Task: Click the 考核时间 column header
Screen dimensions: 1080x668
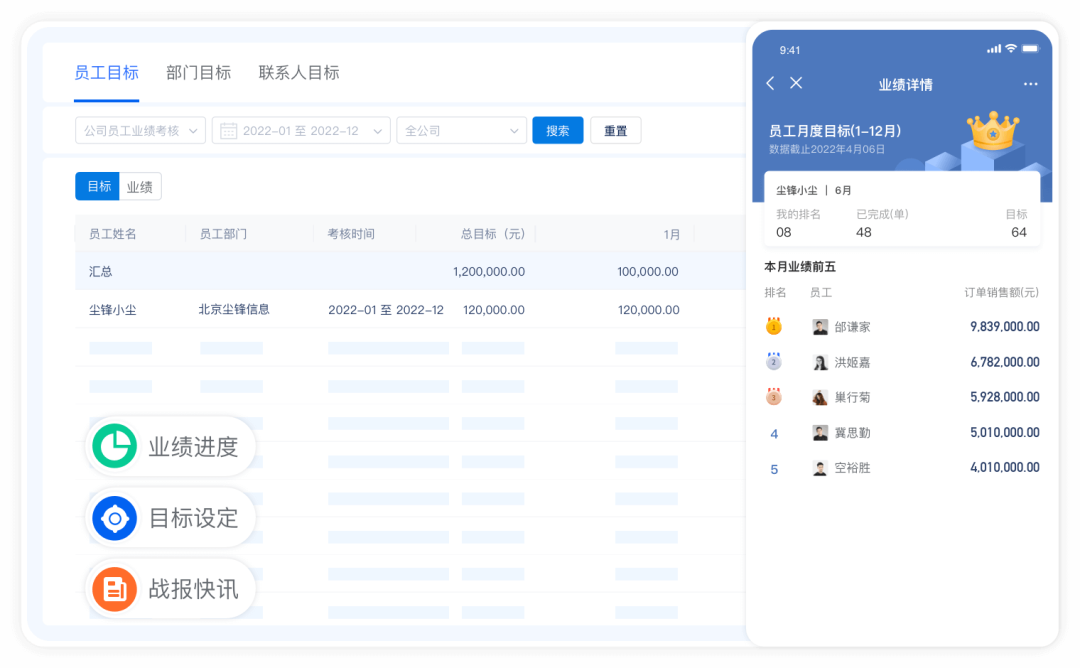Action: tap(351, 234)
